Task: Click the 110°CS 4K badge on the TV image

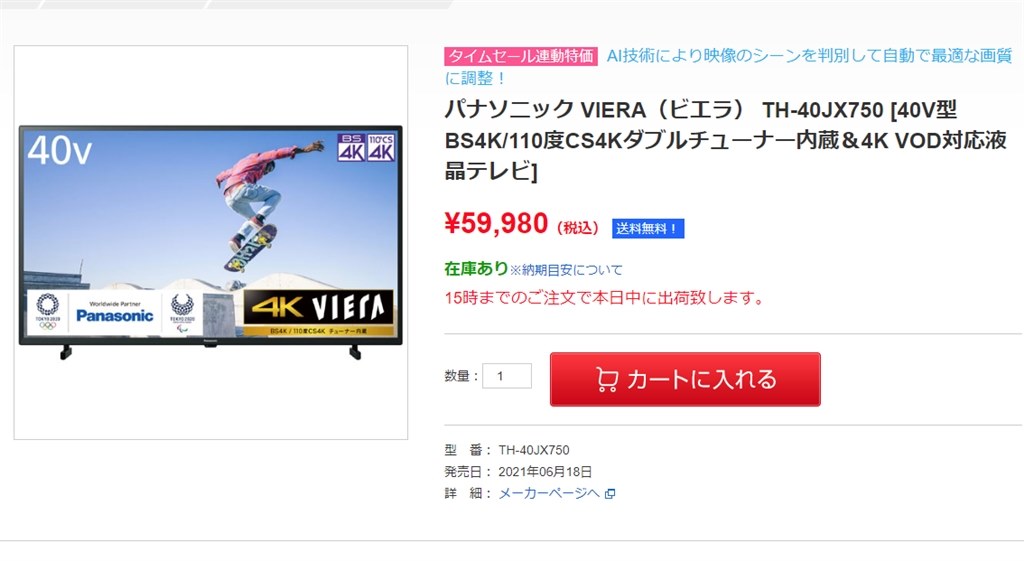Action: click(381, 148)
